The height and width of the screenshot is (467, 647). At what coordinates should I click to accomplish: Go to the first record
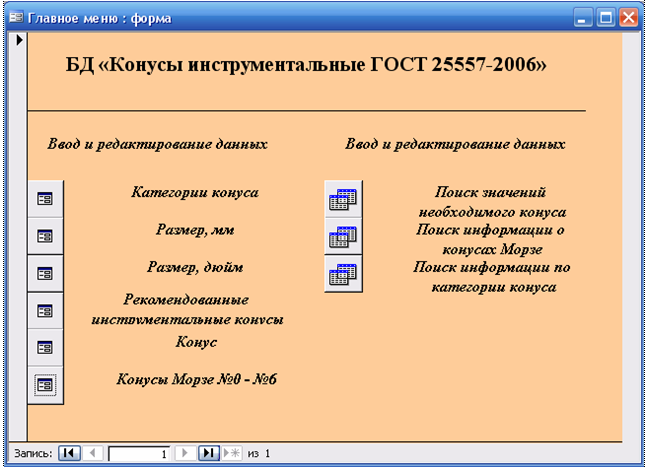(x=70, y=453)
